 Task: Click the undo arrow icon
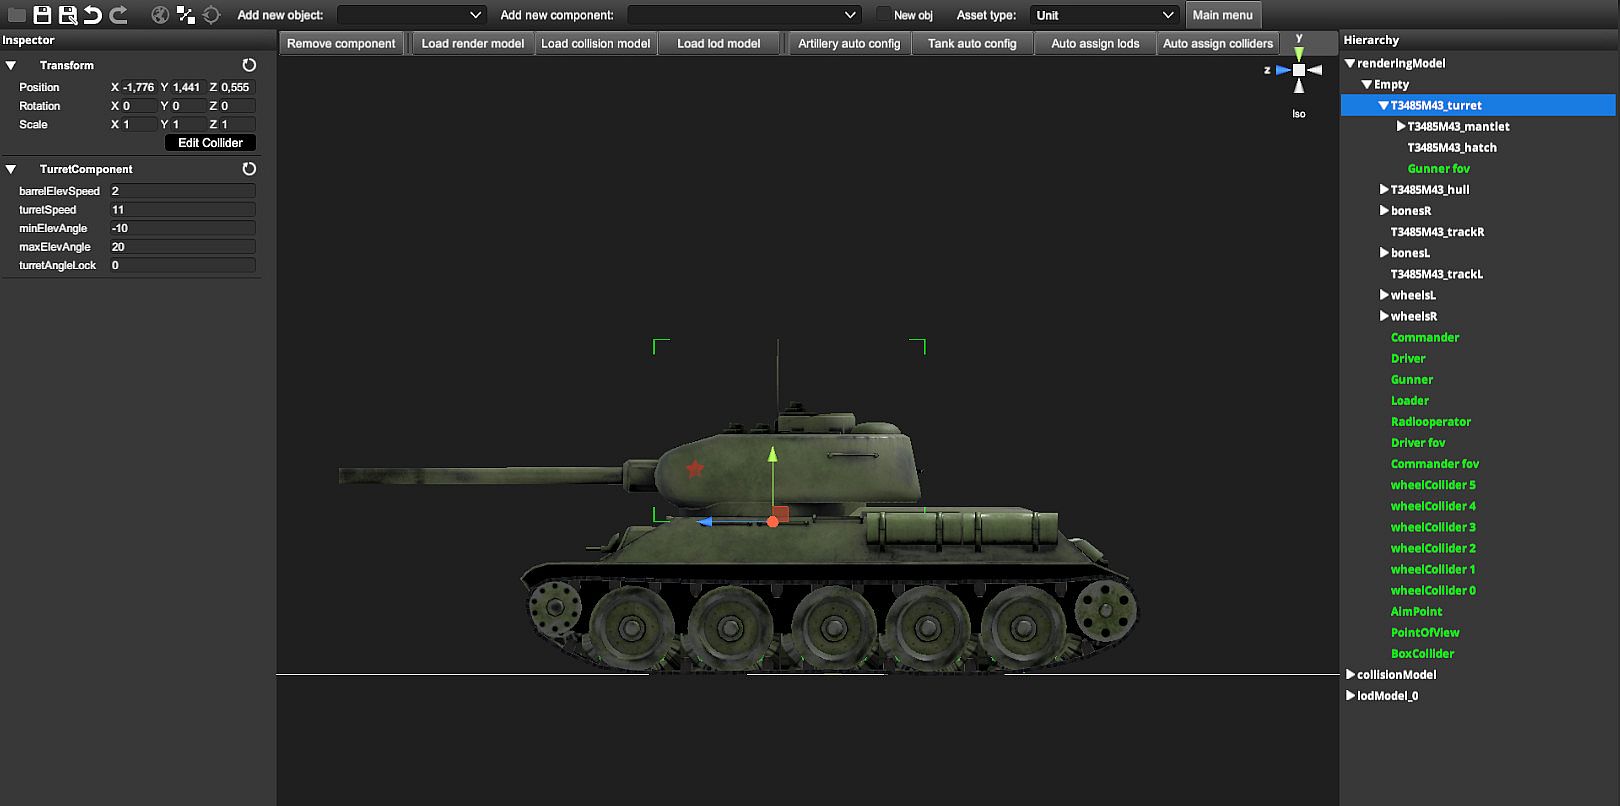(93, 15)
